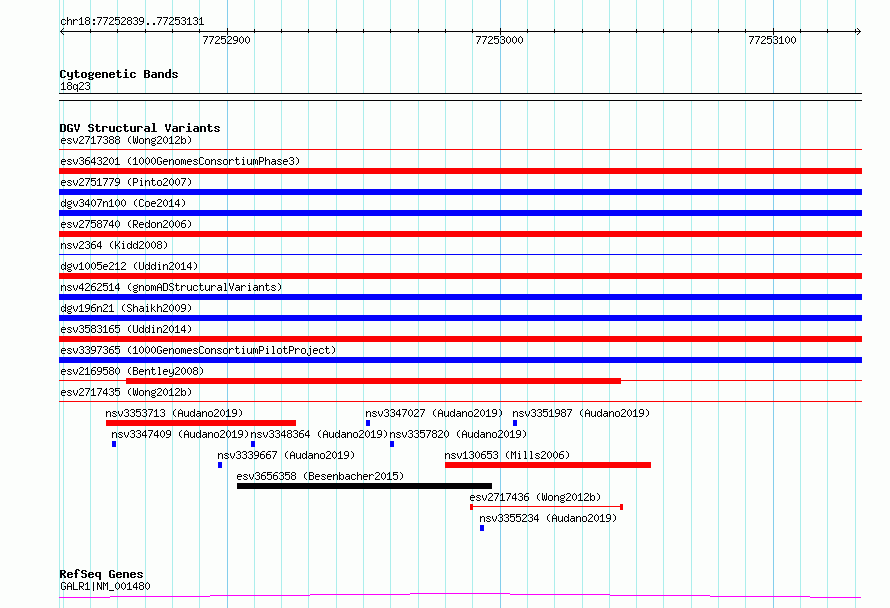Click the nsv3348364 (Audano2019) blue marker
The width and height of the screenshot is (890, 608).
click(253, 444)
